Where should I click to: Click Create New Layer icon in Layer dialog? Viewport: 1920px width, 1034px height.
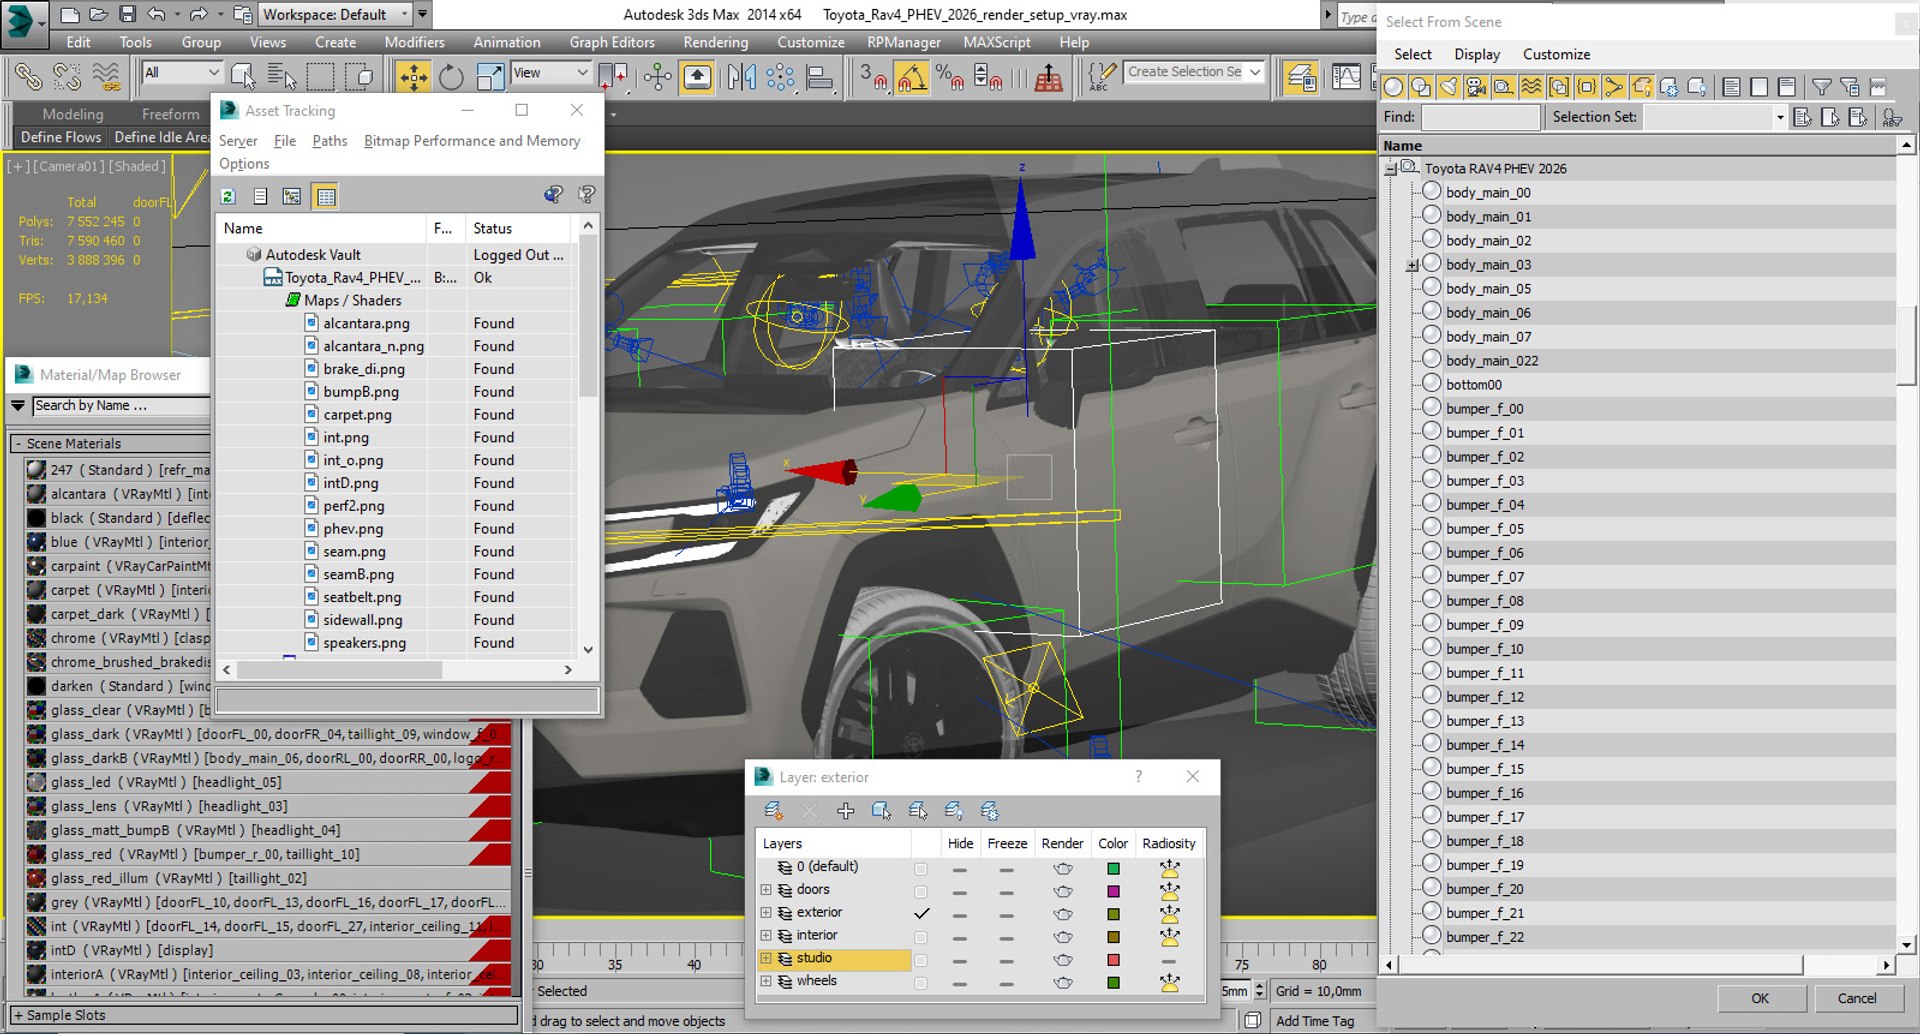tap(773, 811)
